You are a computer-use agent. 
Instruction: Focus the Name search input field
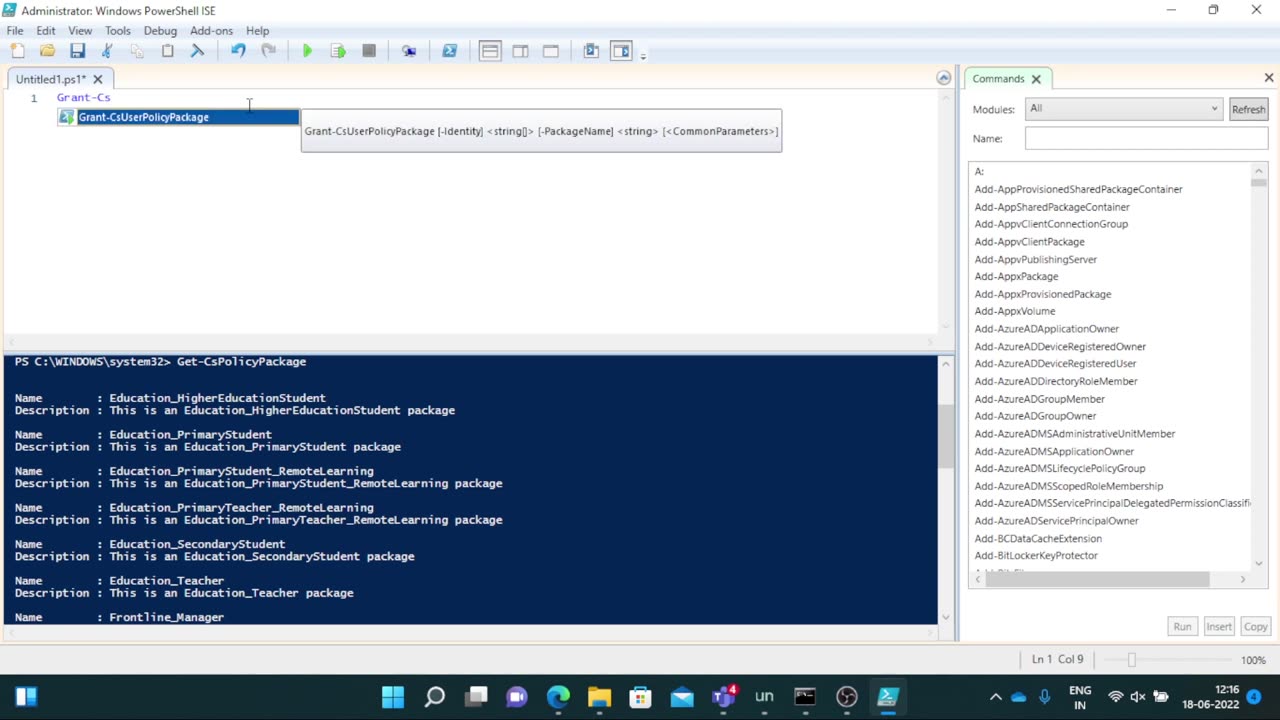(1146, 139)
